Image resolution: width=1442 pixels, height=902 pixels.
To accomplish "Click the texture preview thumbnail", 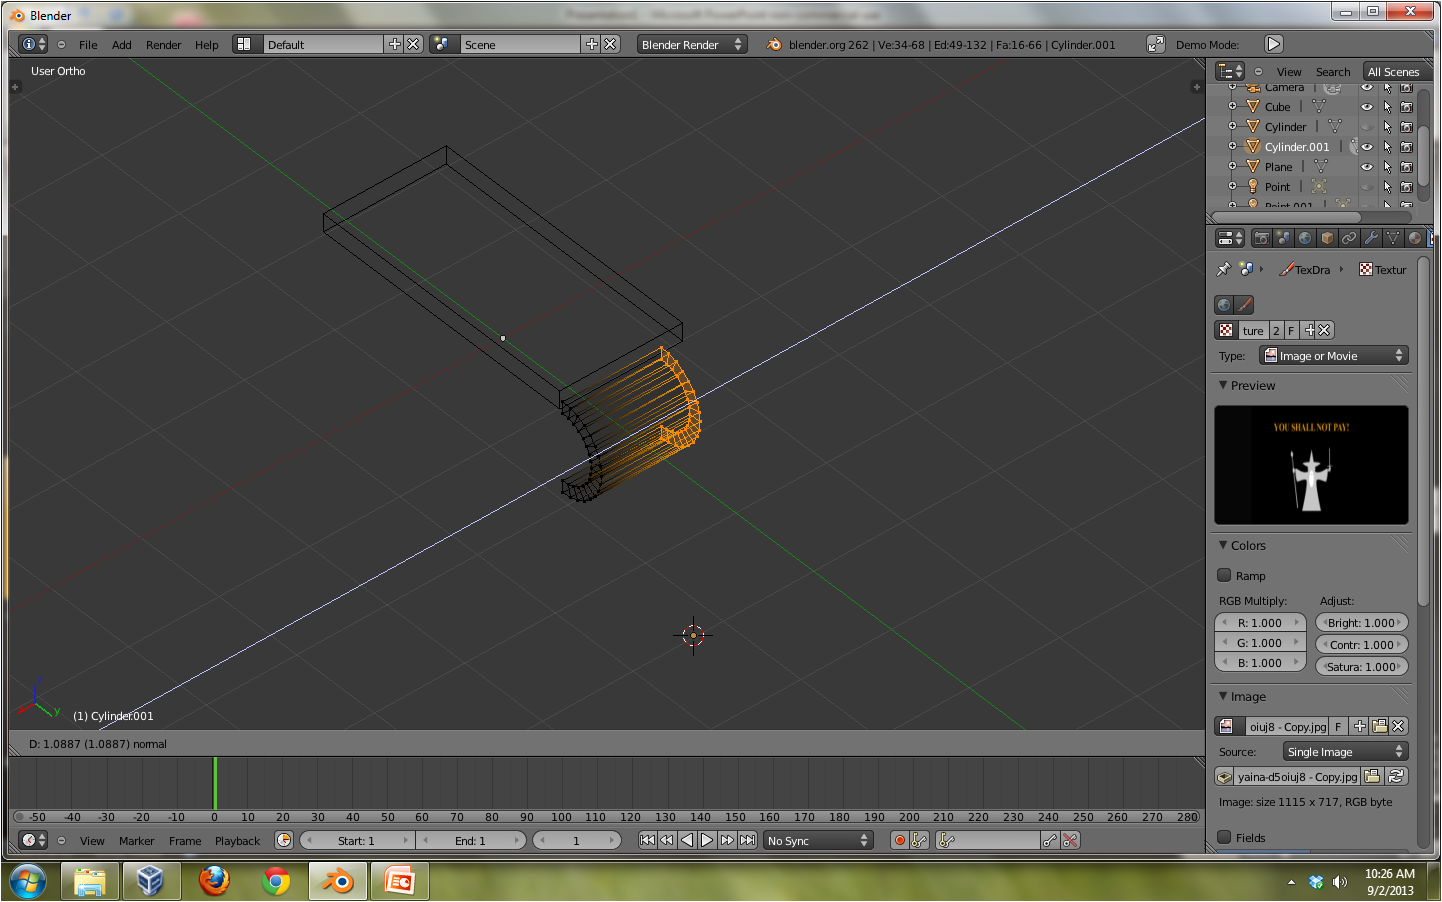I will click(1311, 465).
